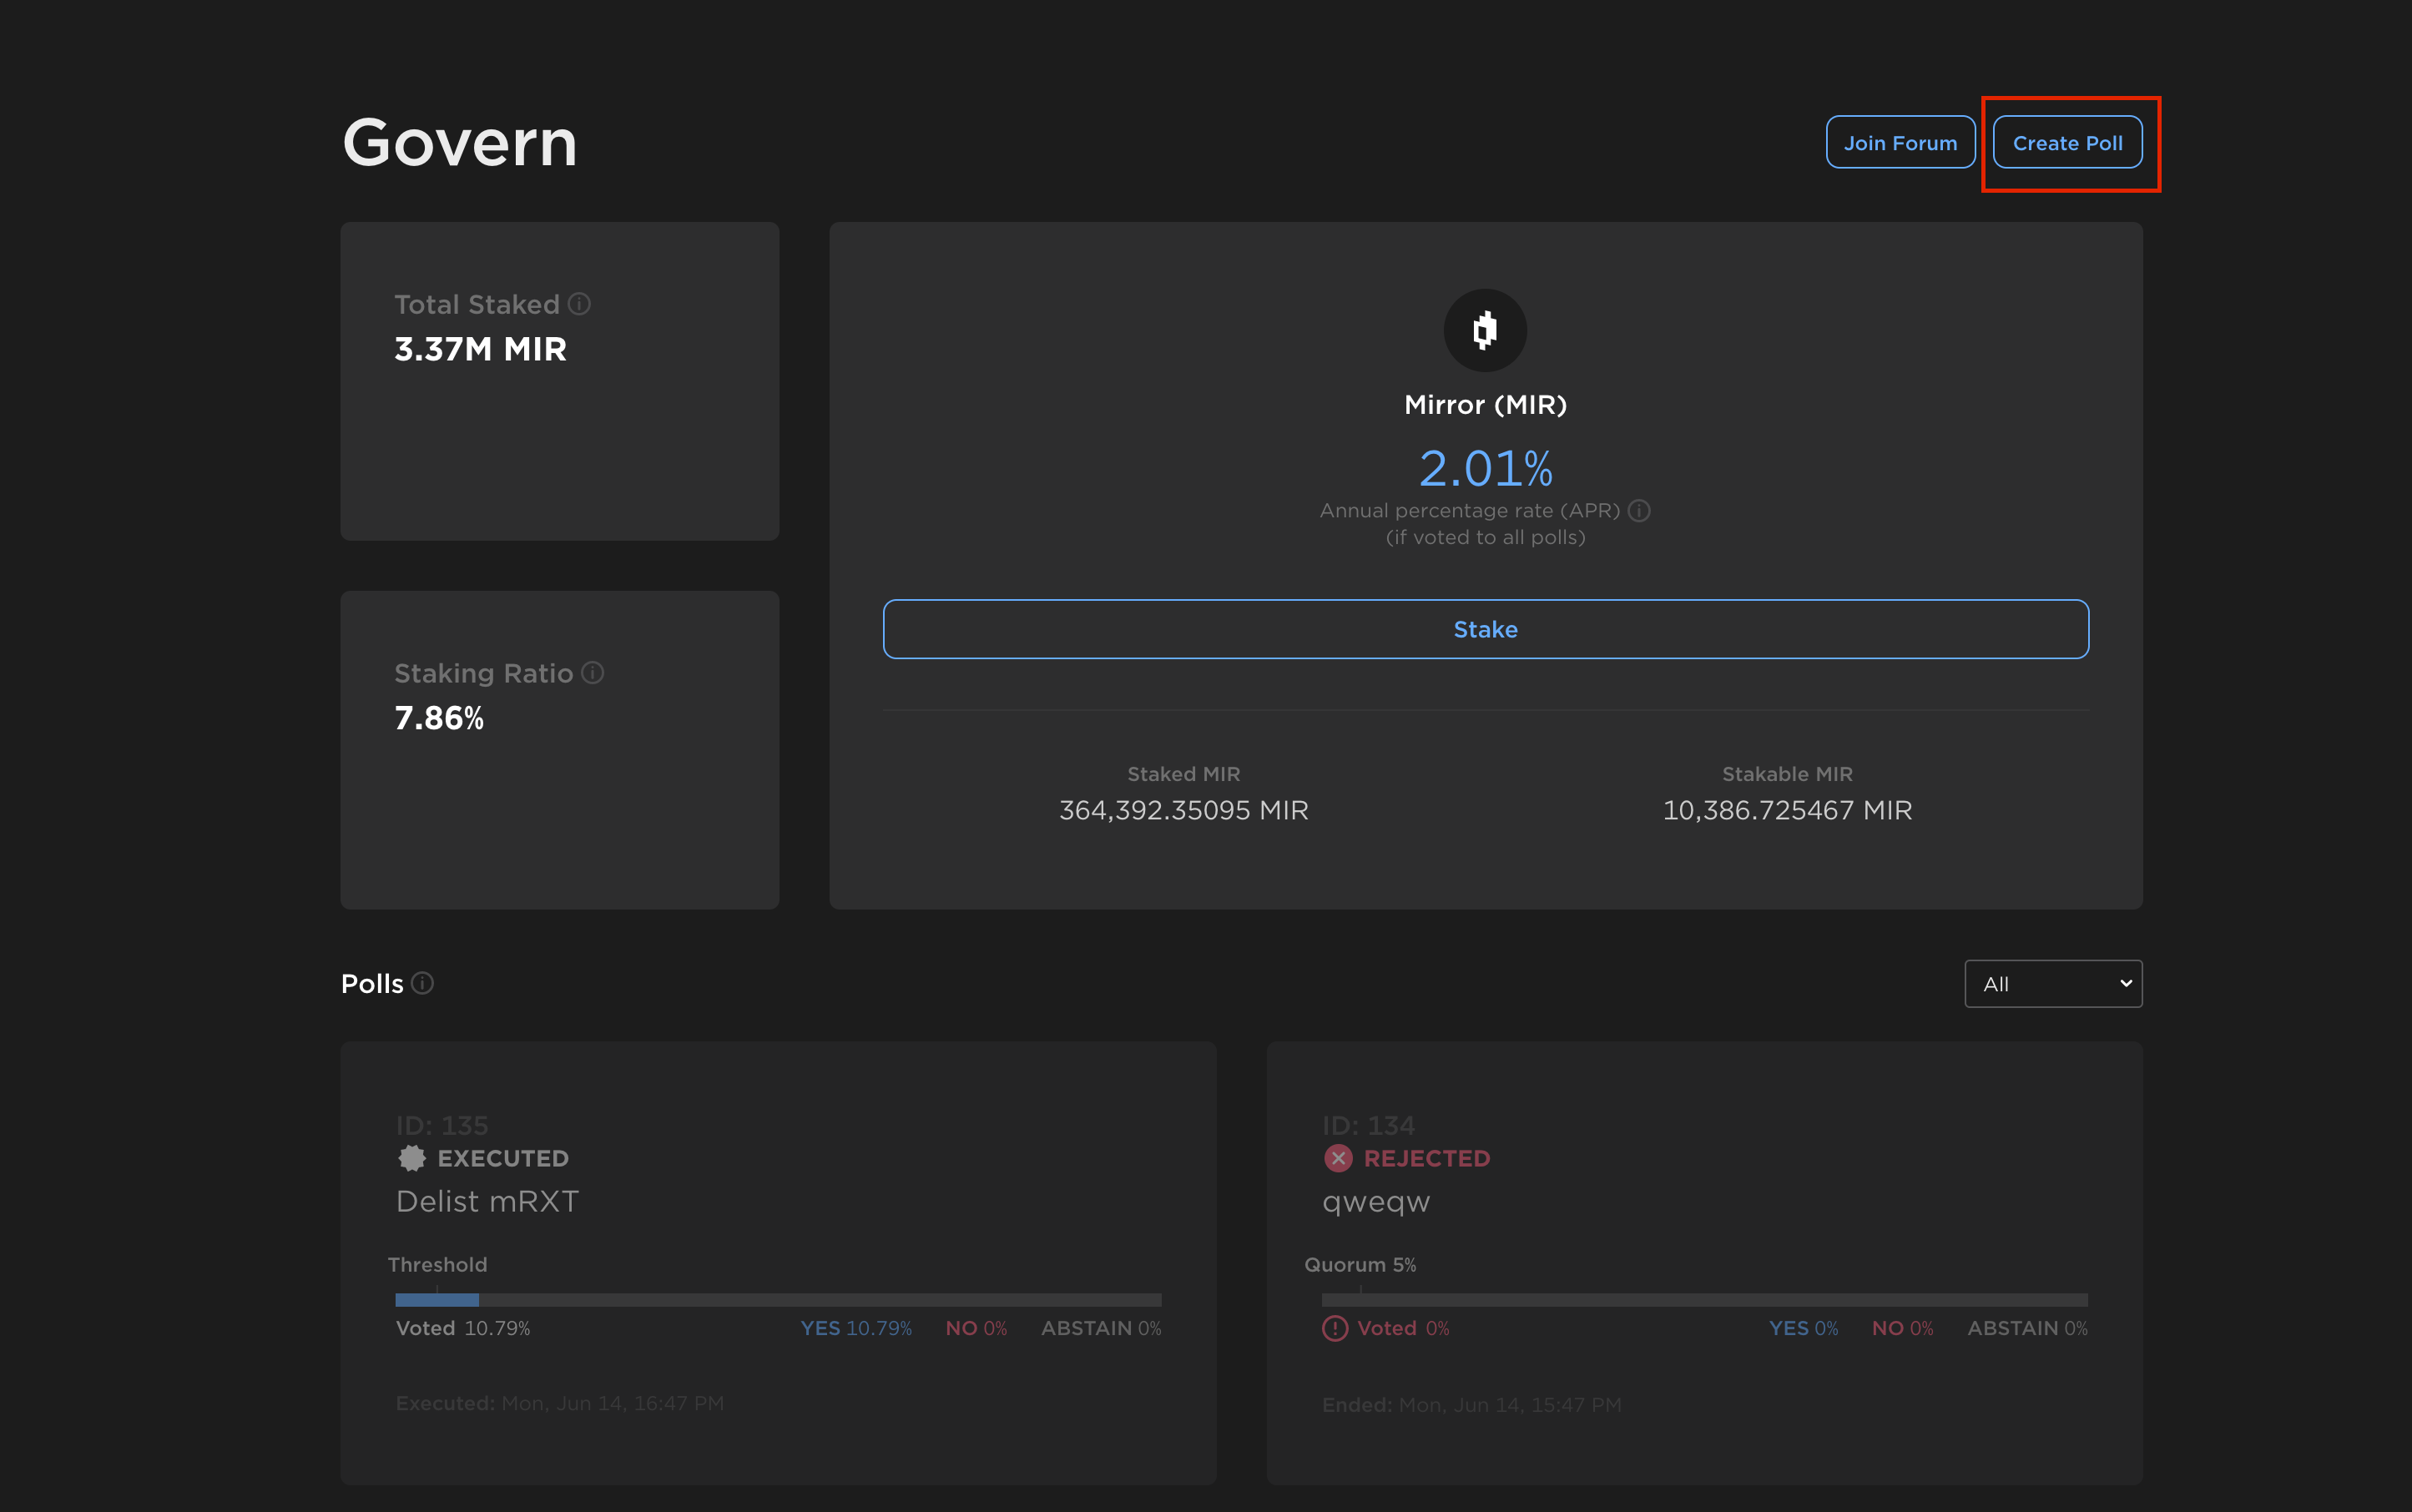
Task: Click poll 135 vote progress bar
Action: (x=778, y=1299)
